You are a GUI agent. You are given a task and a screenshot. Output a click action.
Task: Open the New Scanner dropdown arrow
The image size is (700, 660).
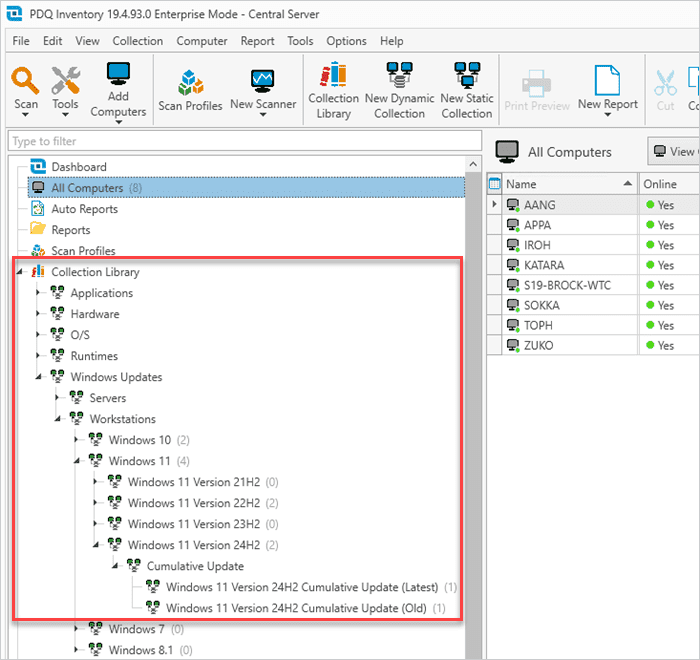tap(263, 115)
